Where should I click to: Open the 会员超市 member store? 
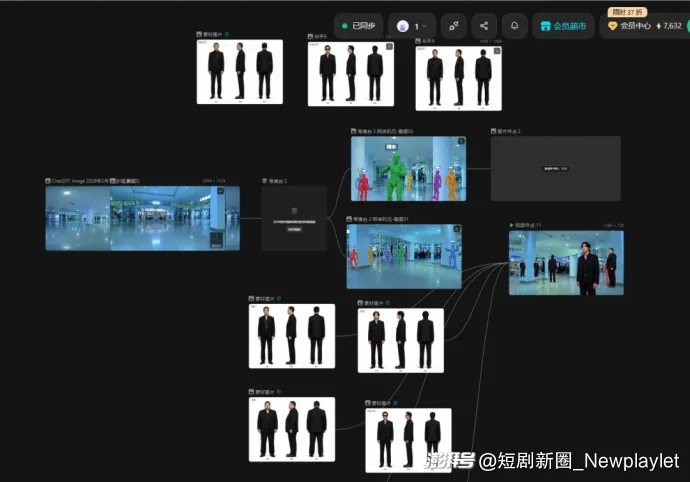563,26
